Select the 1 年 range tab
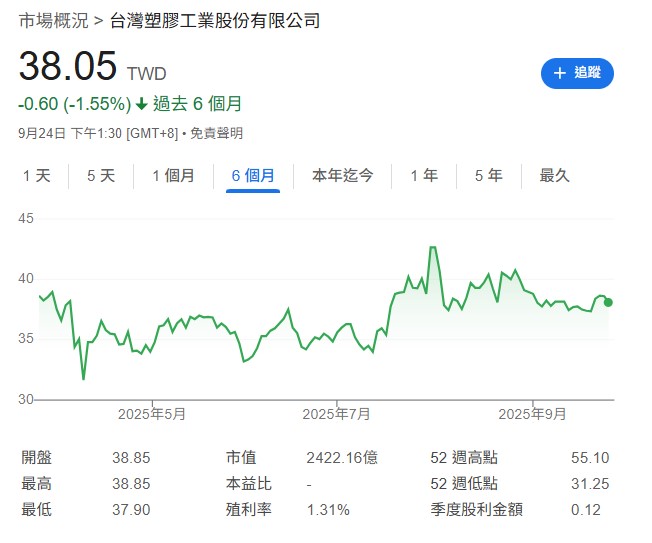The height and width of the screenshot is (543, 652). click(x=424, y=175)
